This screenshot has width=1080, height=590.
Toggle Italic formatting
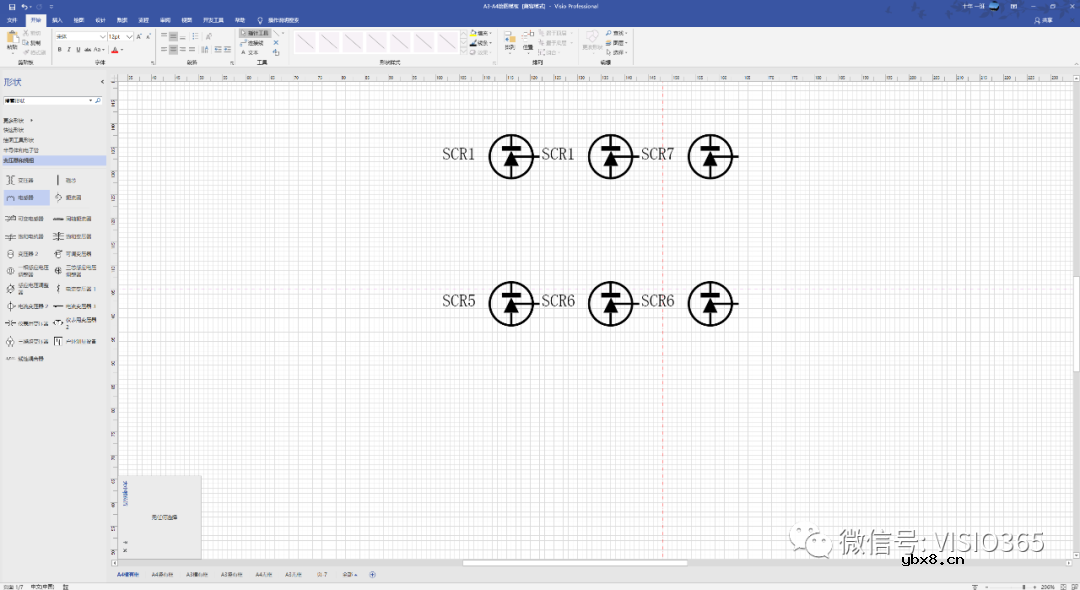click(68, 49)
